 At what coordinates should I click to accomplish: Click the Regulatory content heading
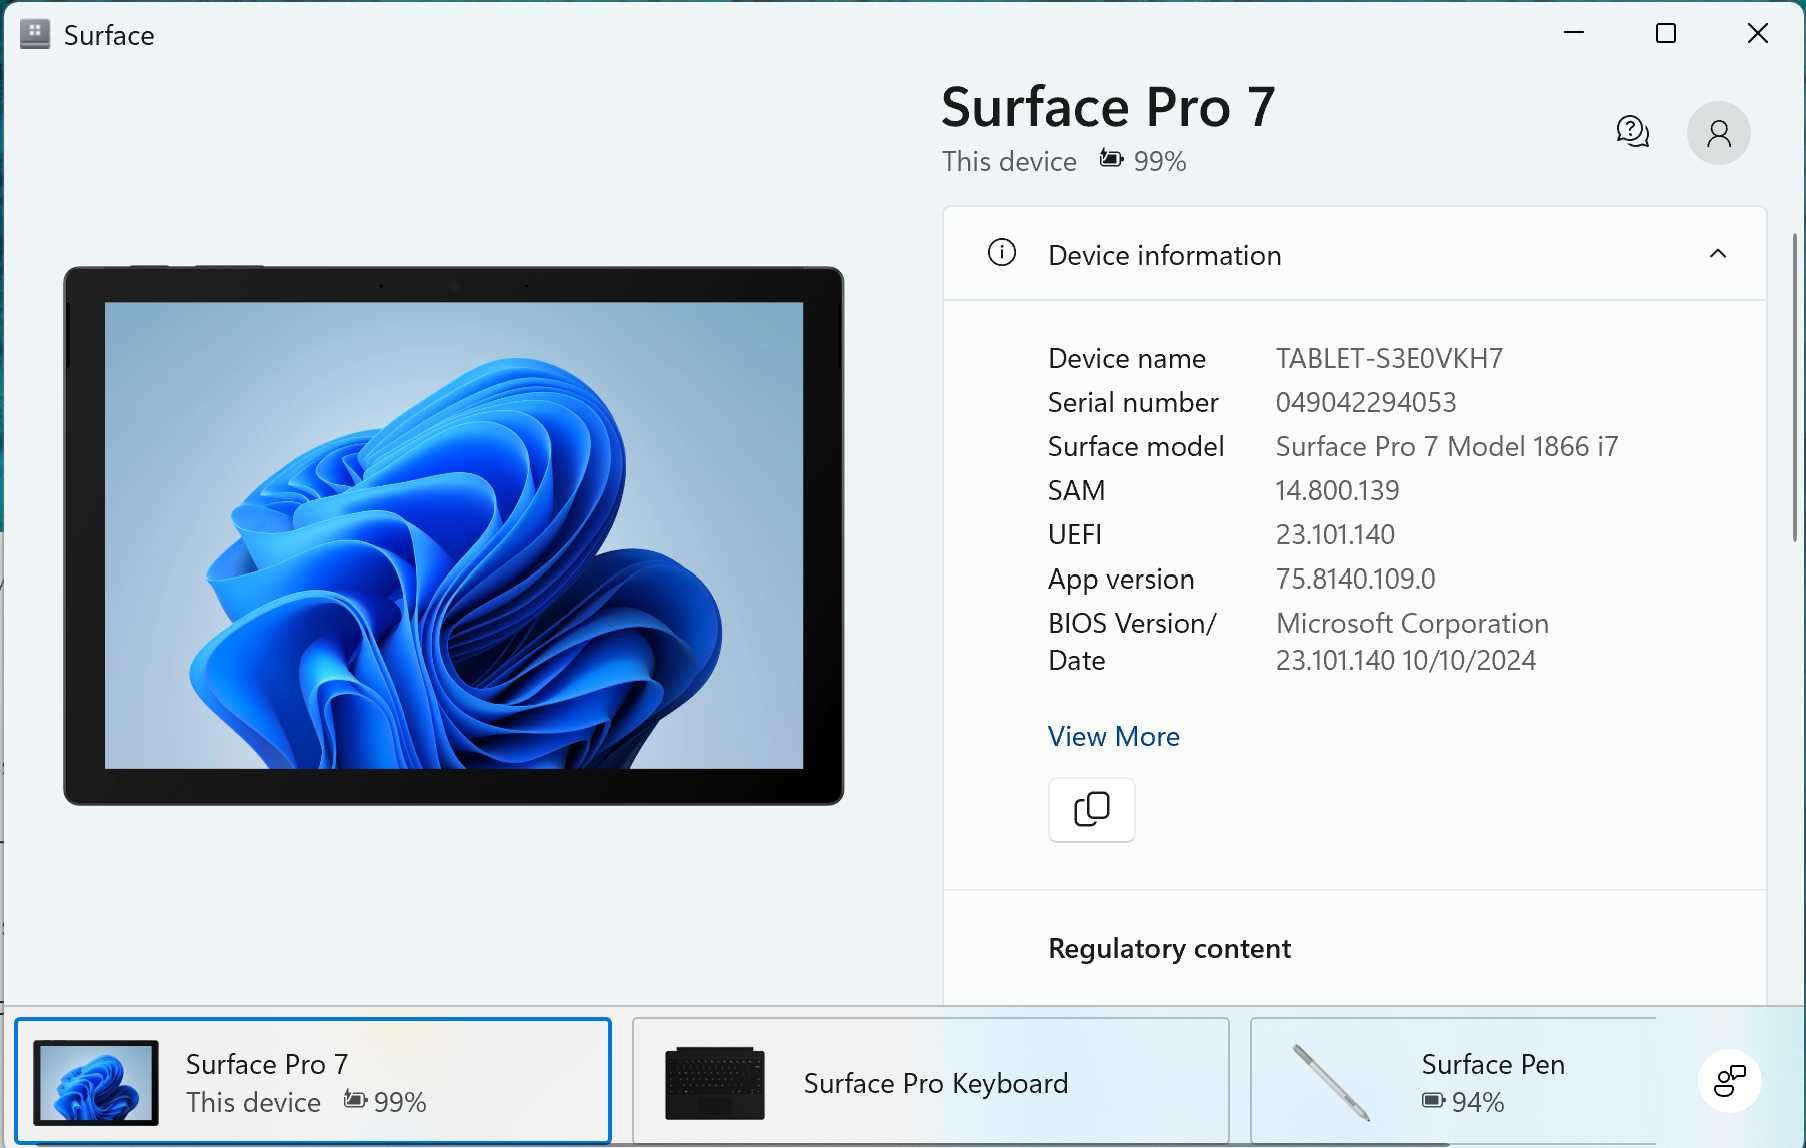[x=1169, y=948]
